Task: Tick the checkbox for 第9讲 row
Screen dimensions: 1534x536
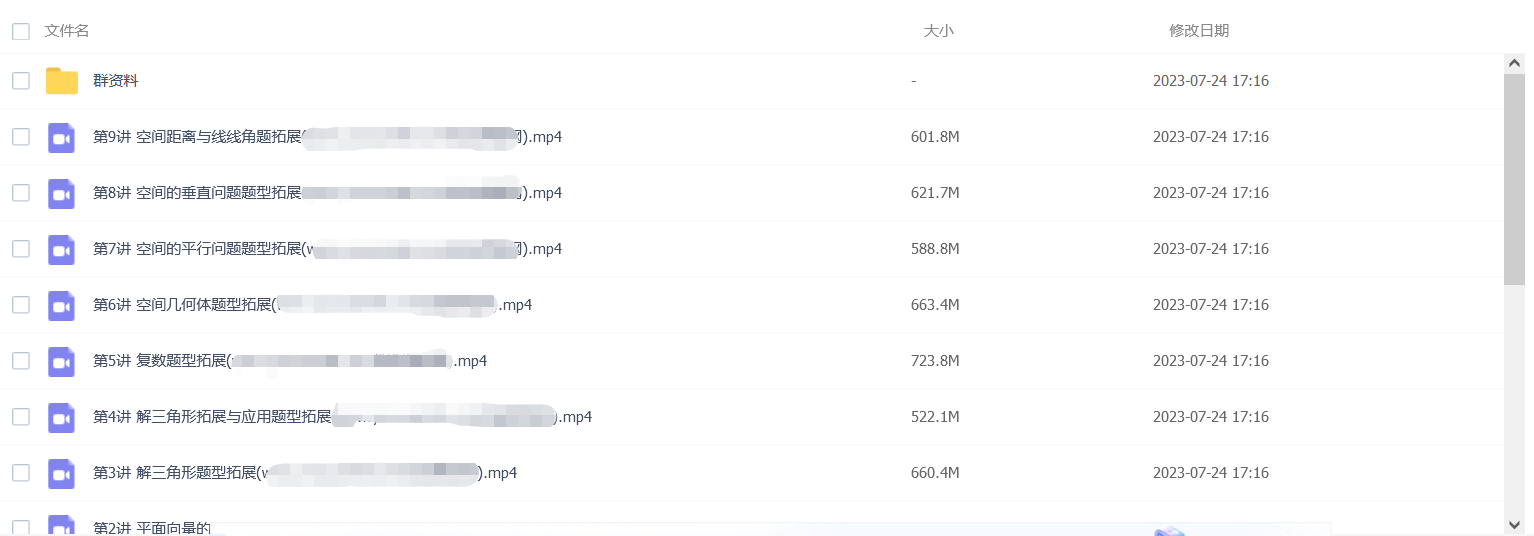Action: [21, 137]
